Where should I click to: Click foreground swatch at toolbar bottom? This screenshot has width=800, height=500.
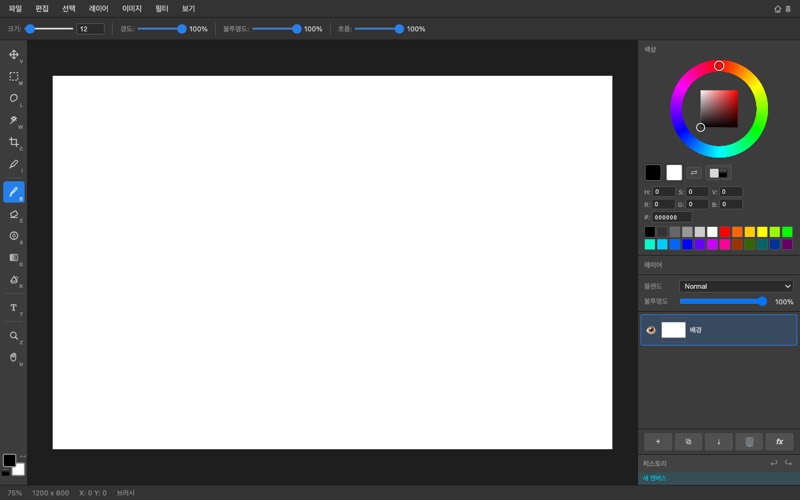point(9,460)
